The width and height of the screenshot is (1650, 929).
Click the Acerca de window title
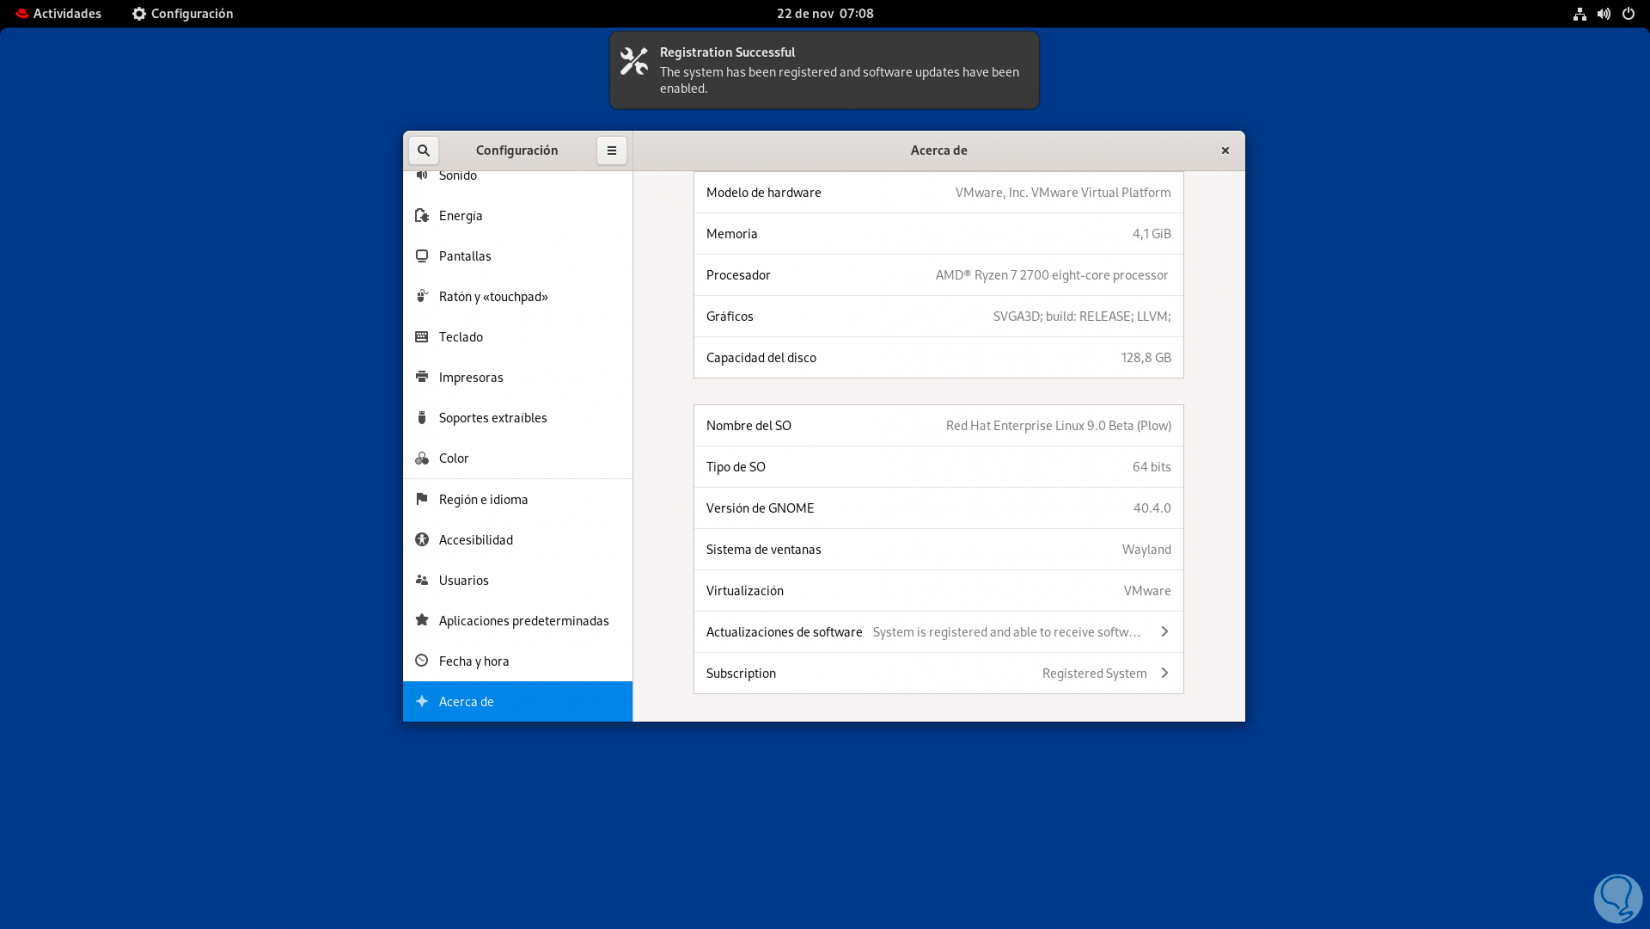(939, 150)
